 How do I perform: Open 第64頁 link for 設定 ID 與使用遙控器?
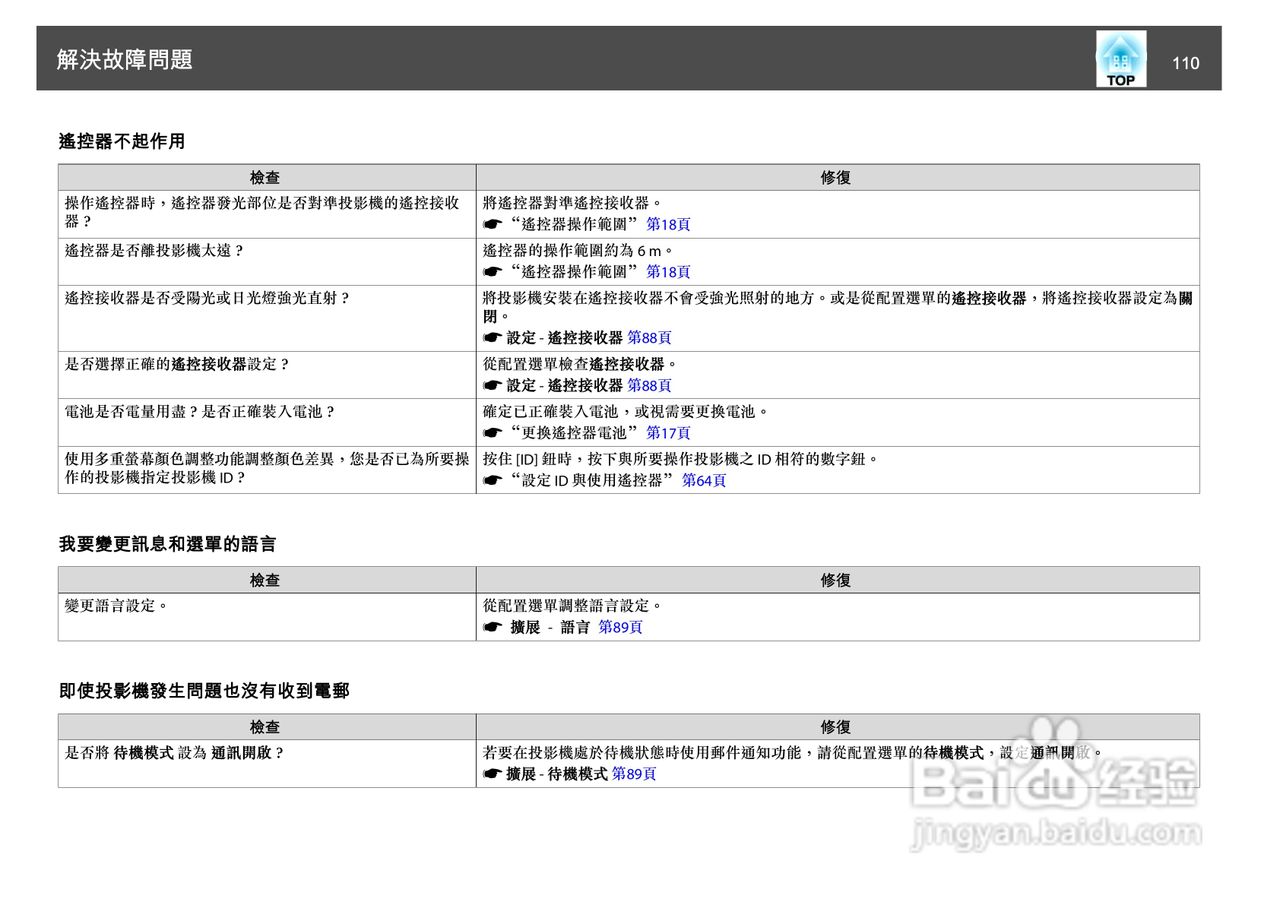click(704, 480)
